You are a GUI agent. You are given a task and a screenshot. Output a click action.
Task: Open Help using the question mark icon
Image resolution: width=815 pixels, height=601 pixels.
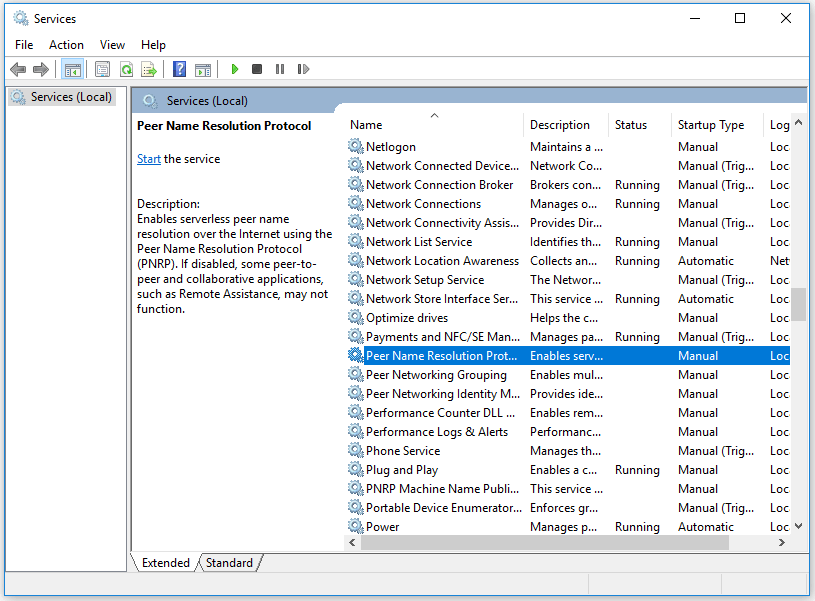click(x=178, y=68)
